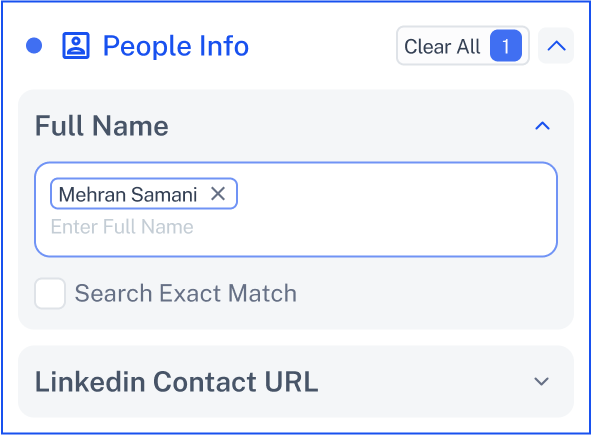The width and height of the screenshot is (591, 435).
Task: Click the Clear All button
Action: point(463,46)
